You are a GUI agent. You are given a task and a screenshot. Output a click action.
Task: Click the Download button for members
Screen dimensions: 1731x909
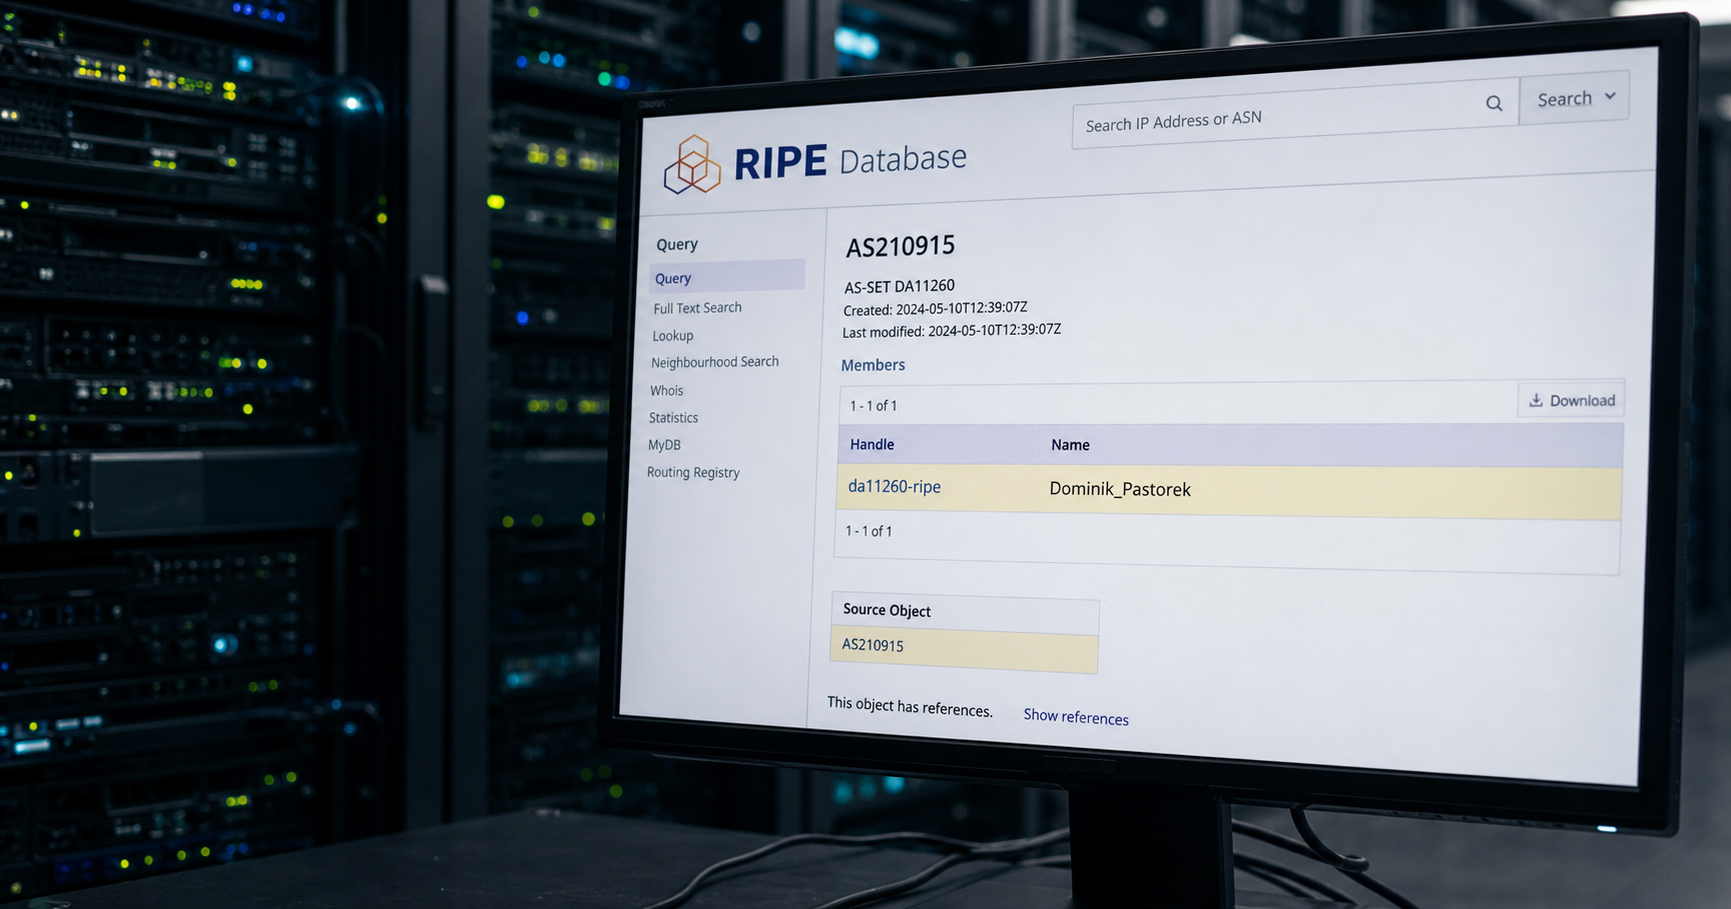point(1571,400)
